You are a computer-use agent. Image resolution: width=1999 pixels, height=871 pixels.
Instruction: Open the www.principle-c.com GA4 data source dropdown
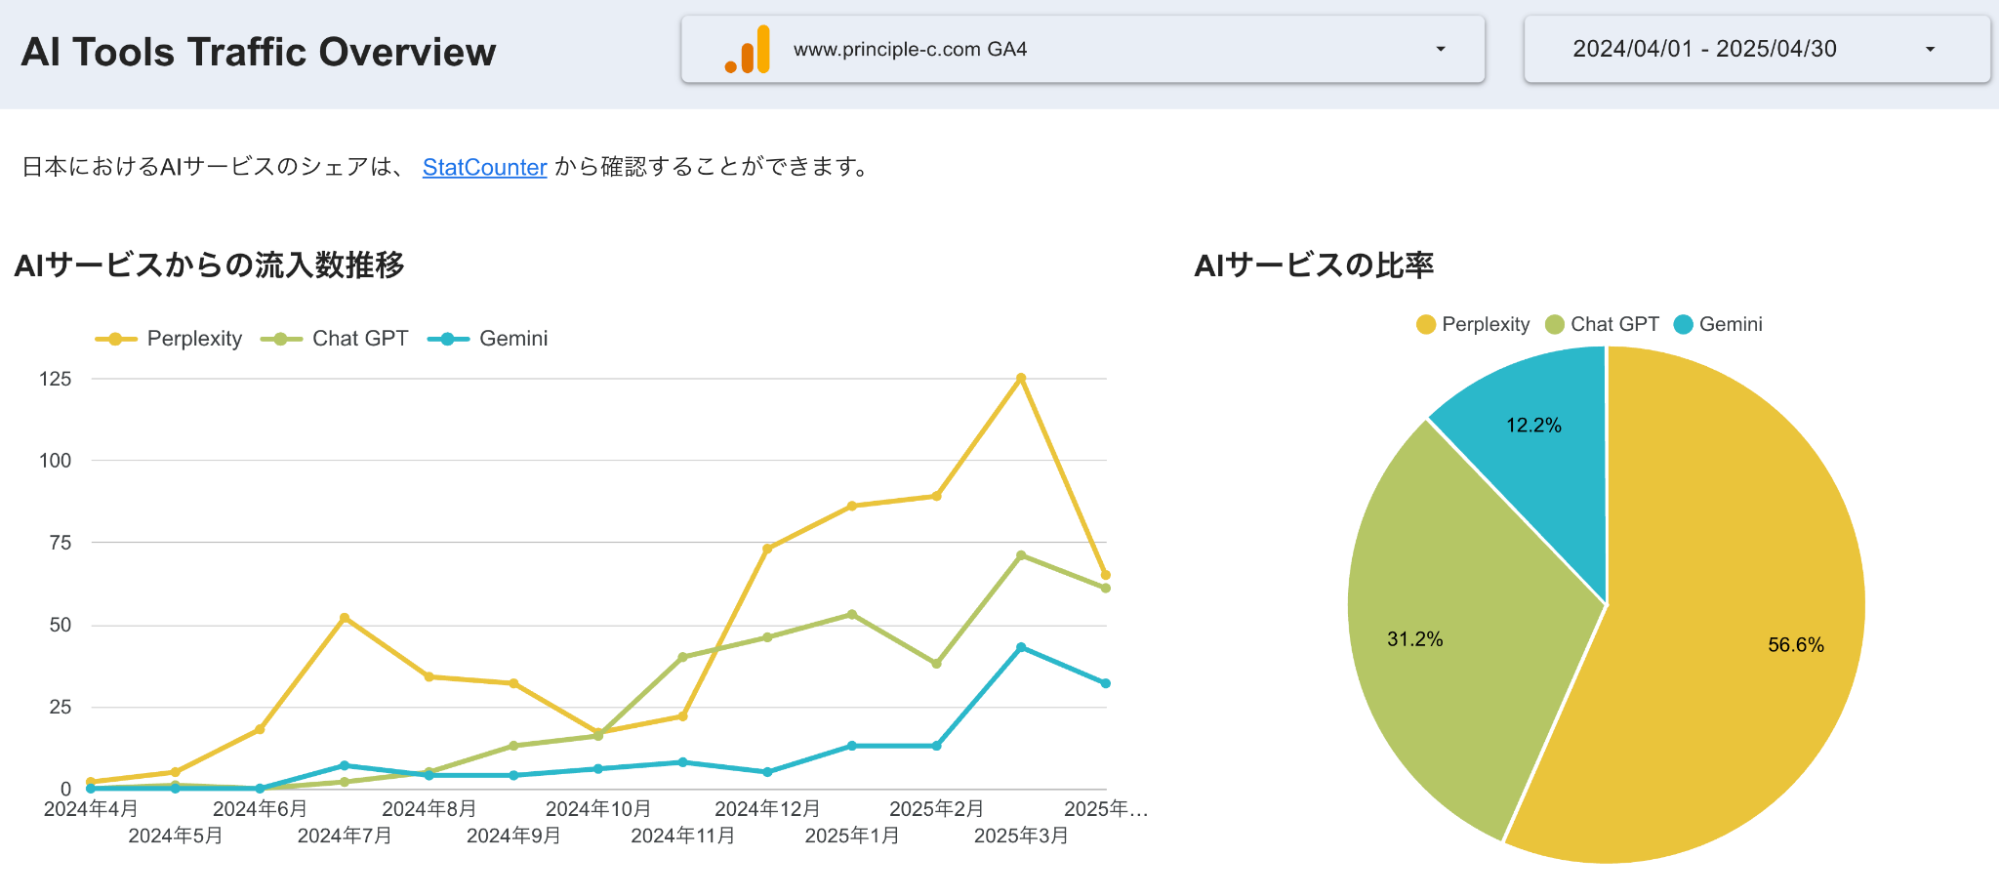(x=1080, y=49)
